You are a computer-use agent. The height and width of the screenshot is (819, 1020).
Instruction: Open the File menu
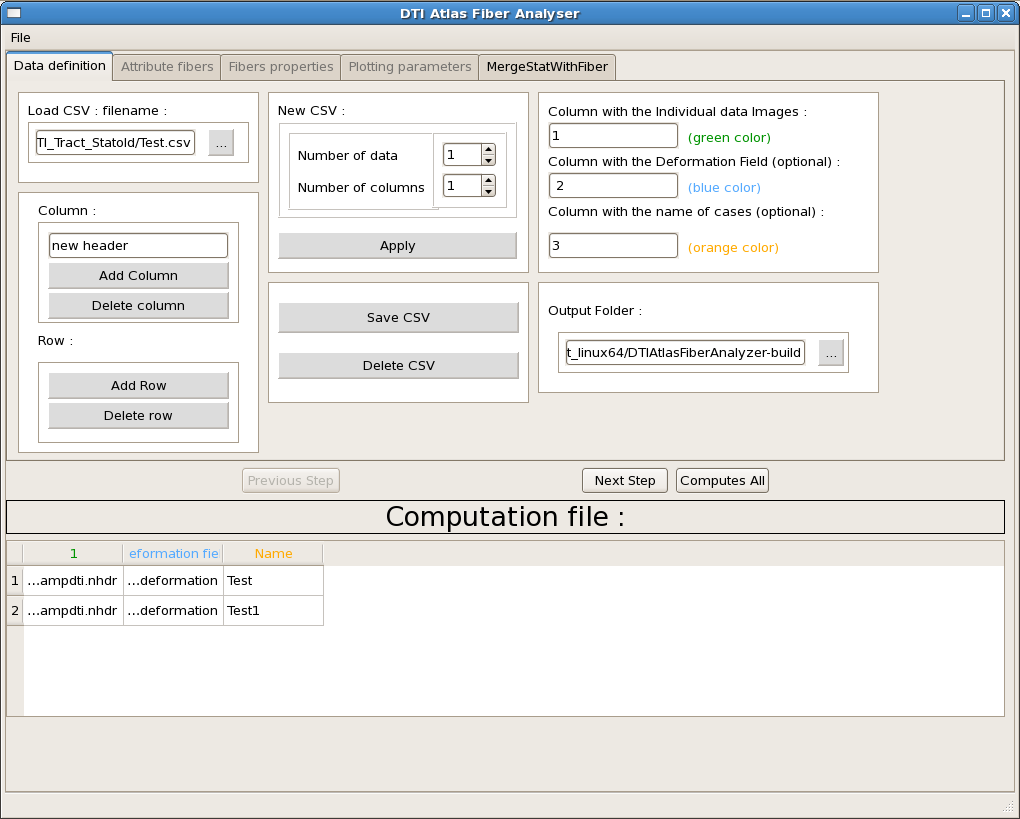20,37
